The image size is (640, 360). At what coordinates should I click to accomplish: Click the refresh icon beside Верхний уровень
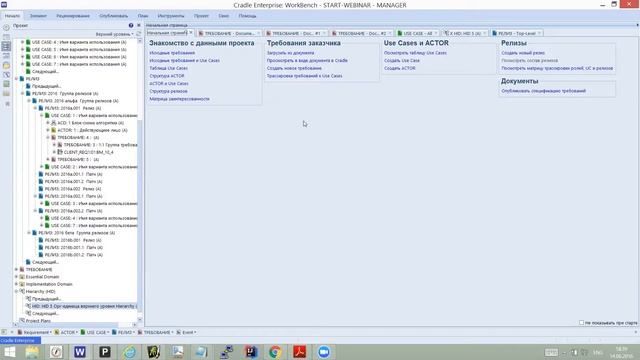pos(138,34)
